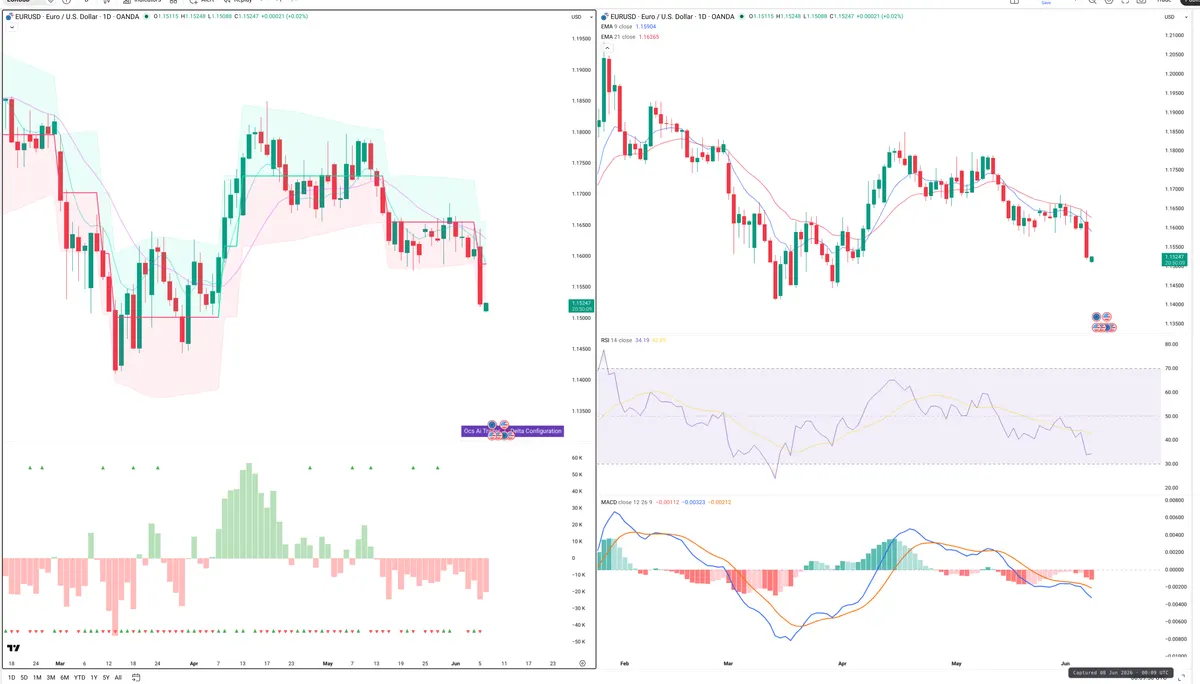Click the market status dot on right chart
The width and height of the screenshot is (1200, 684).
point(741,17)
